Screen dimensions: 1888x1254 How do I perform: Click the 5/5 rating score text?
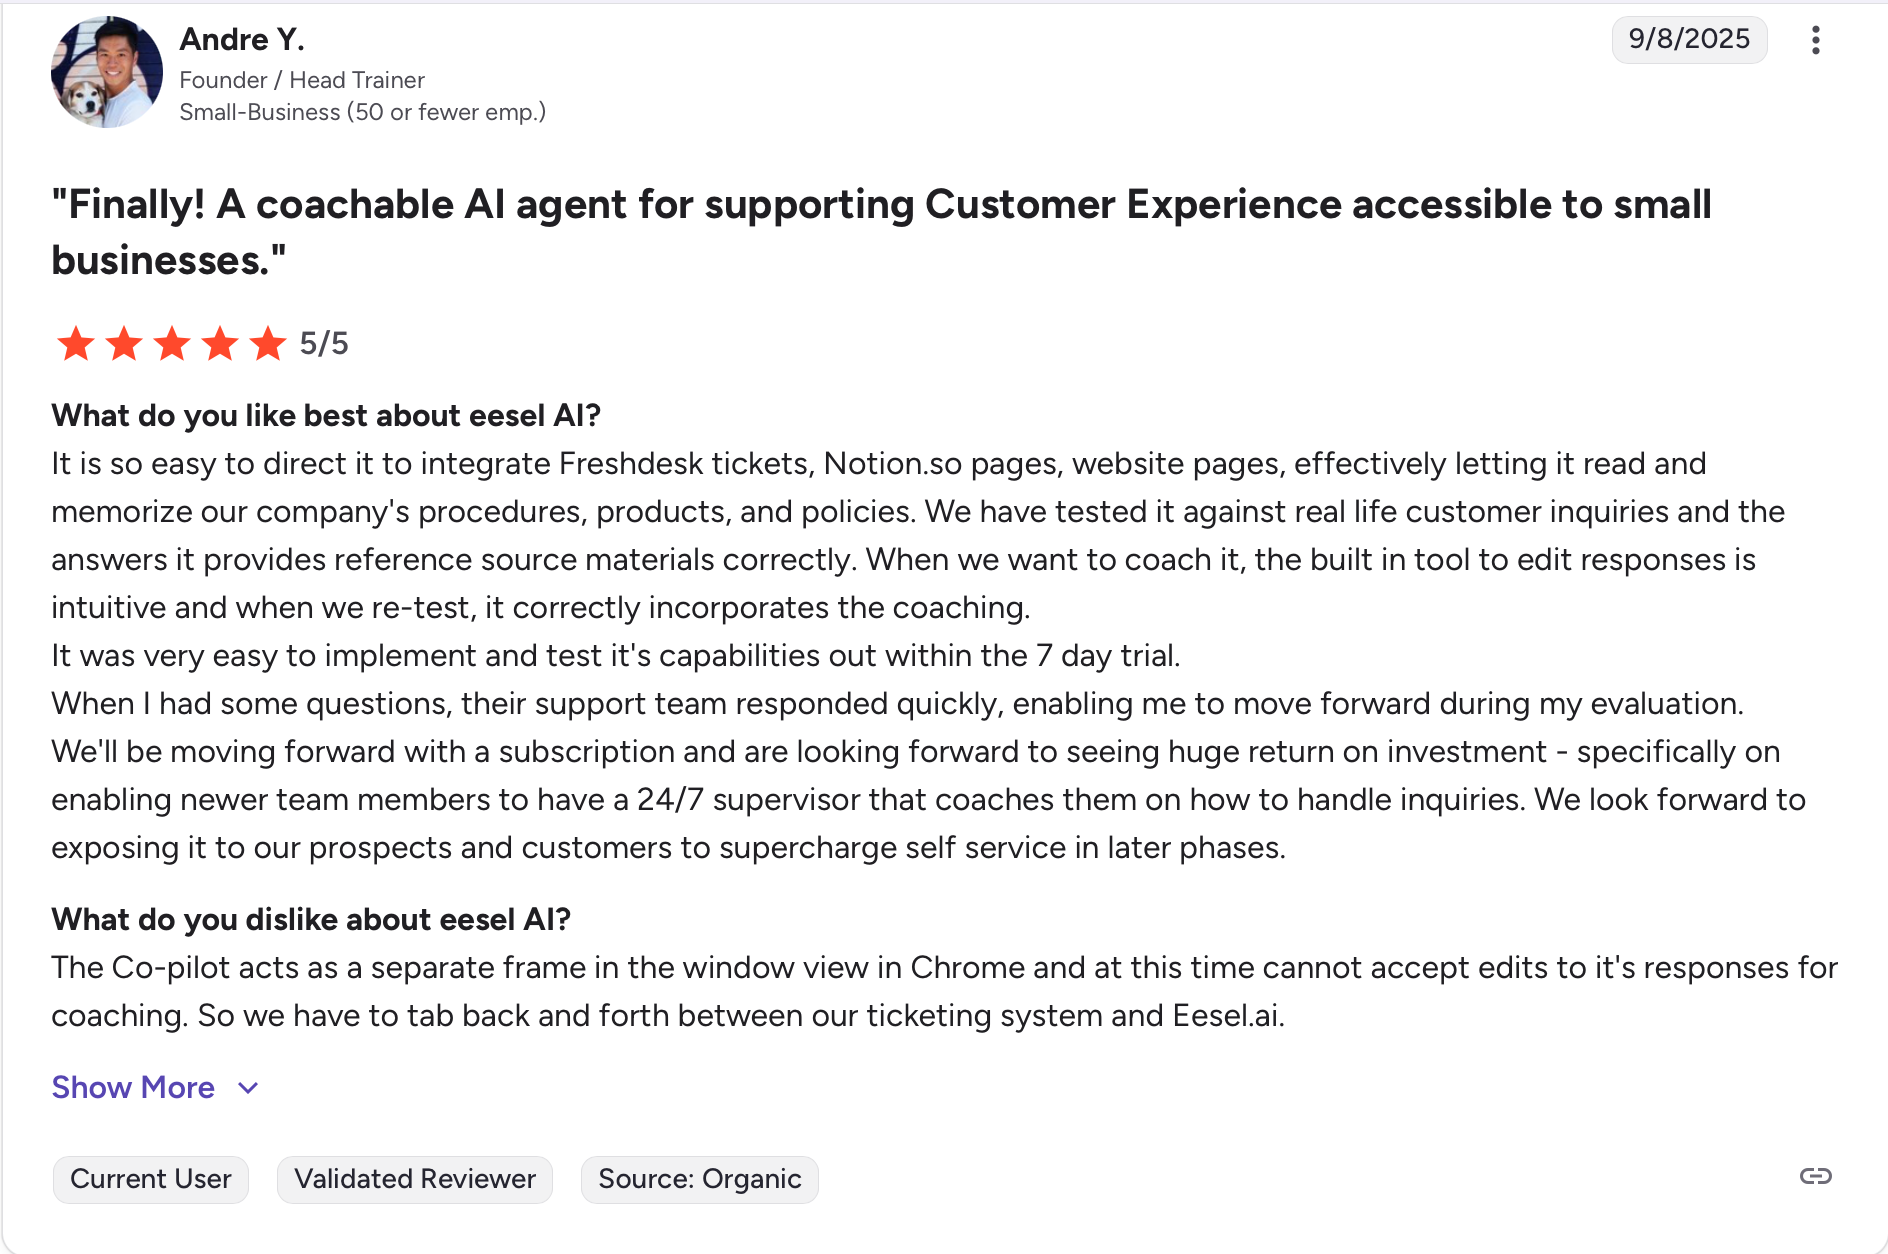pos(324,343)
